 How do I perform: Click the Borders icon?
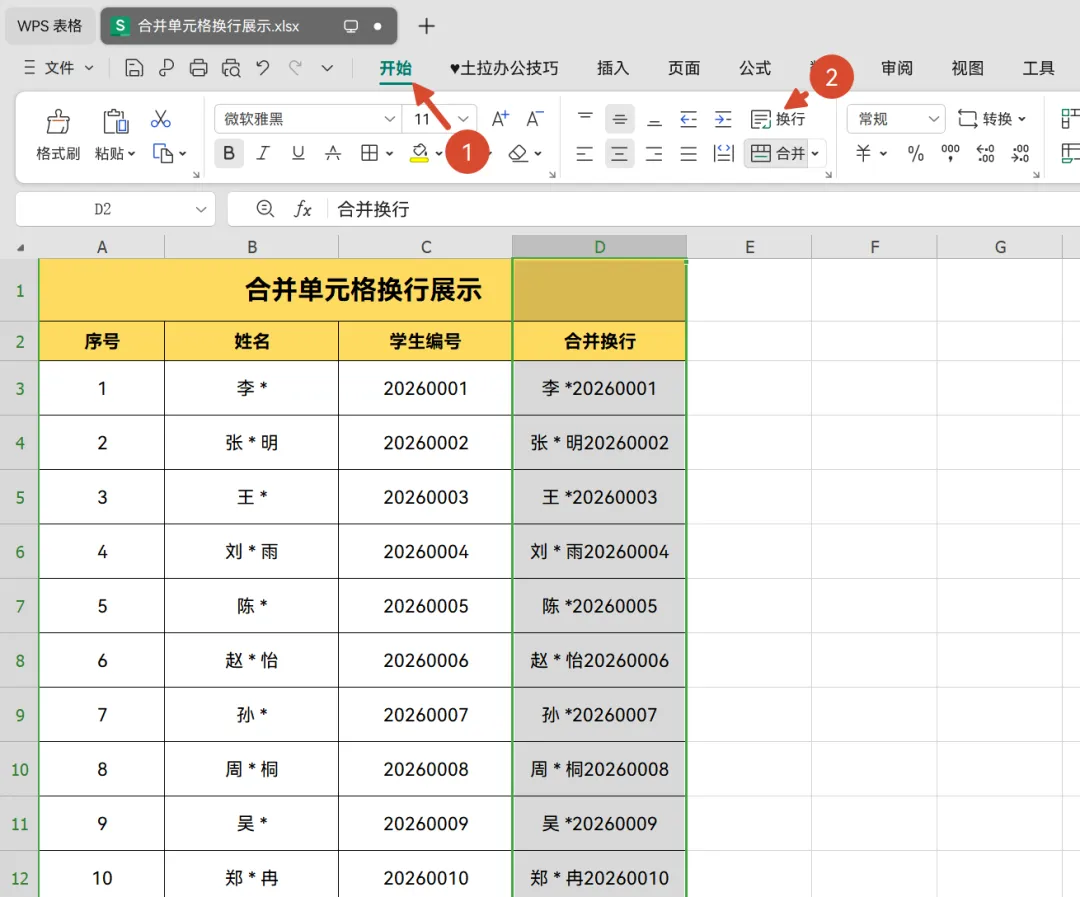(369, 153)
